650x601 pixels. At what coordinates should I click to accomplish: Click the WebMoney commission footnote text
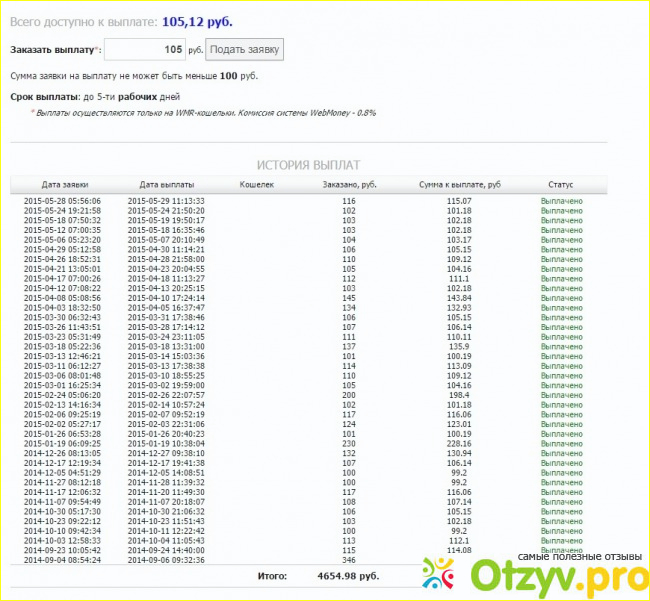[205, 113]
